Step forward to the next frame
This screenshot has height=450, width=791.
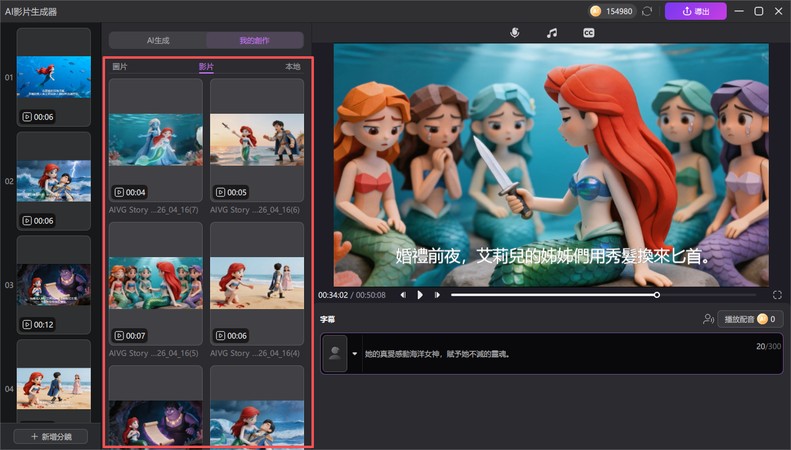tap(437, 295)
